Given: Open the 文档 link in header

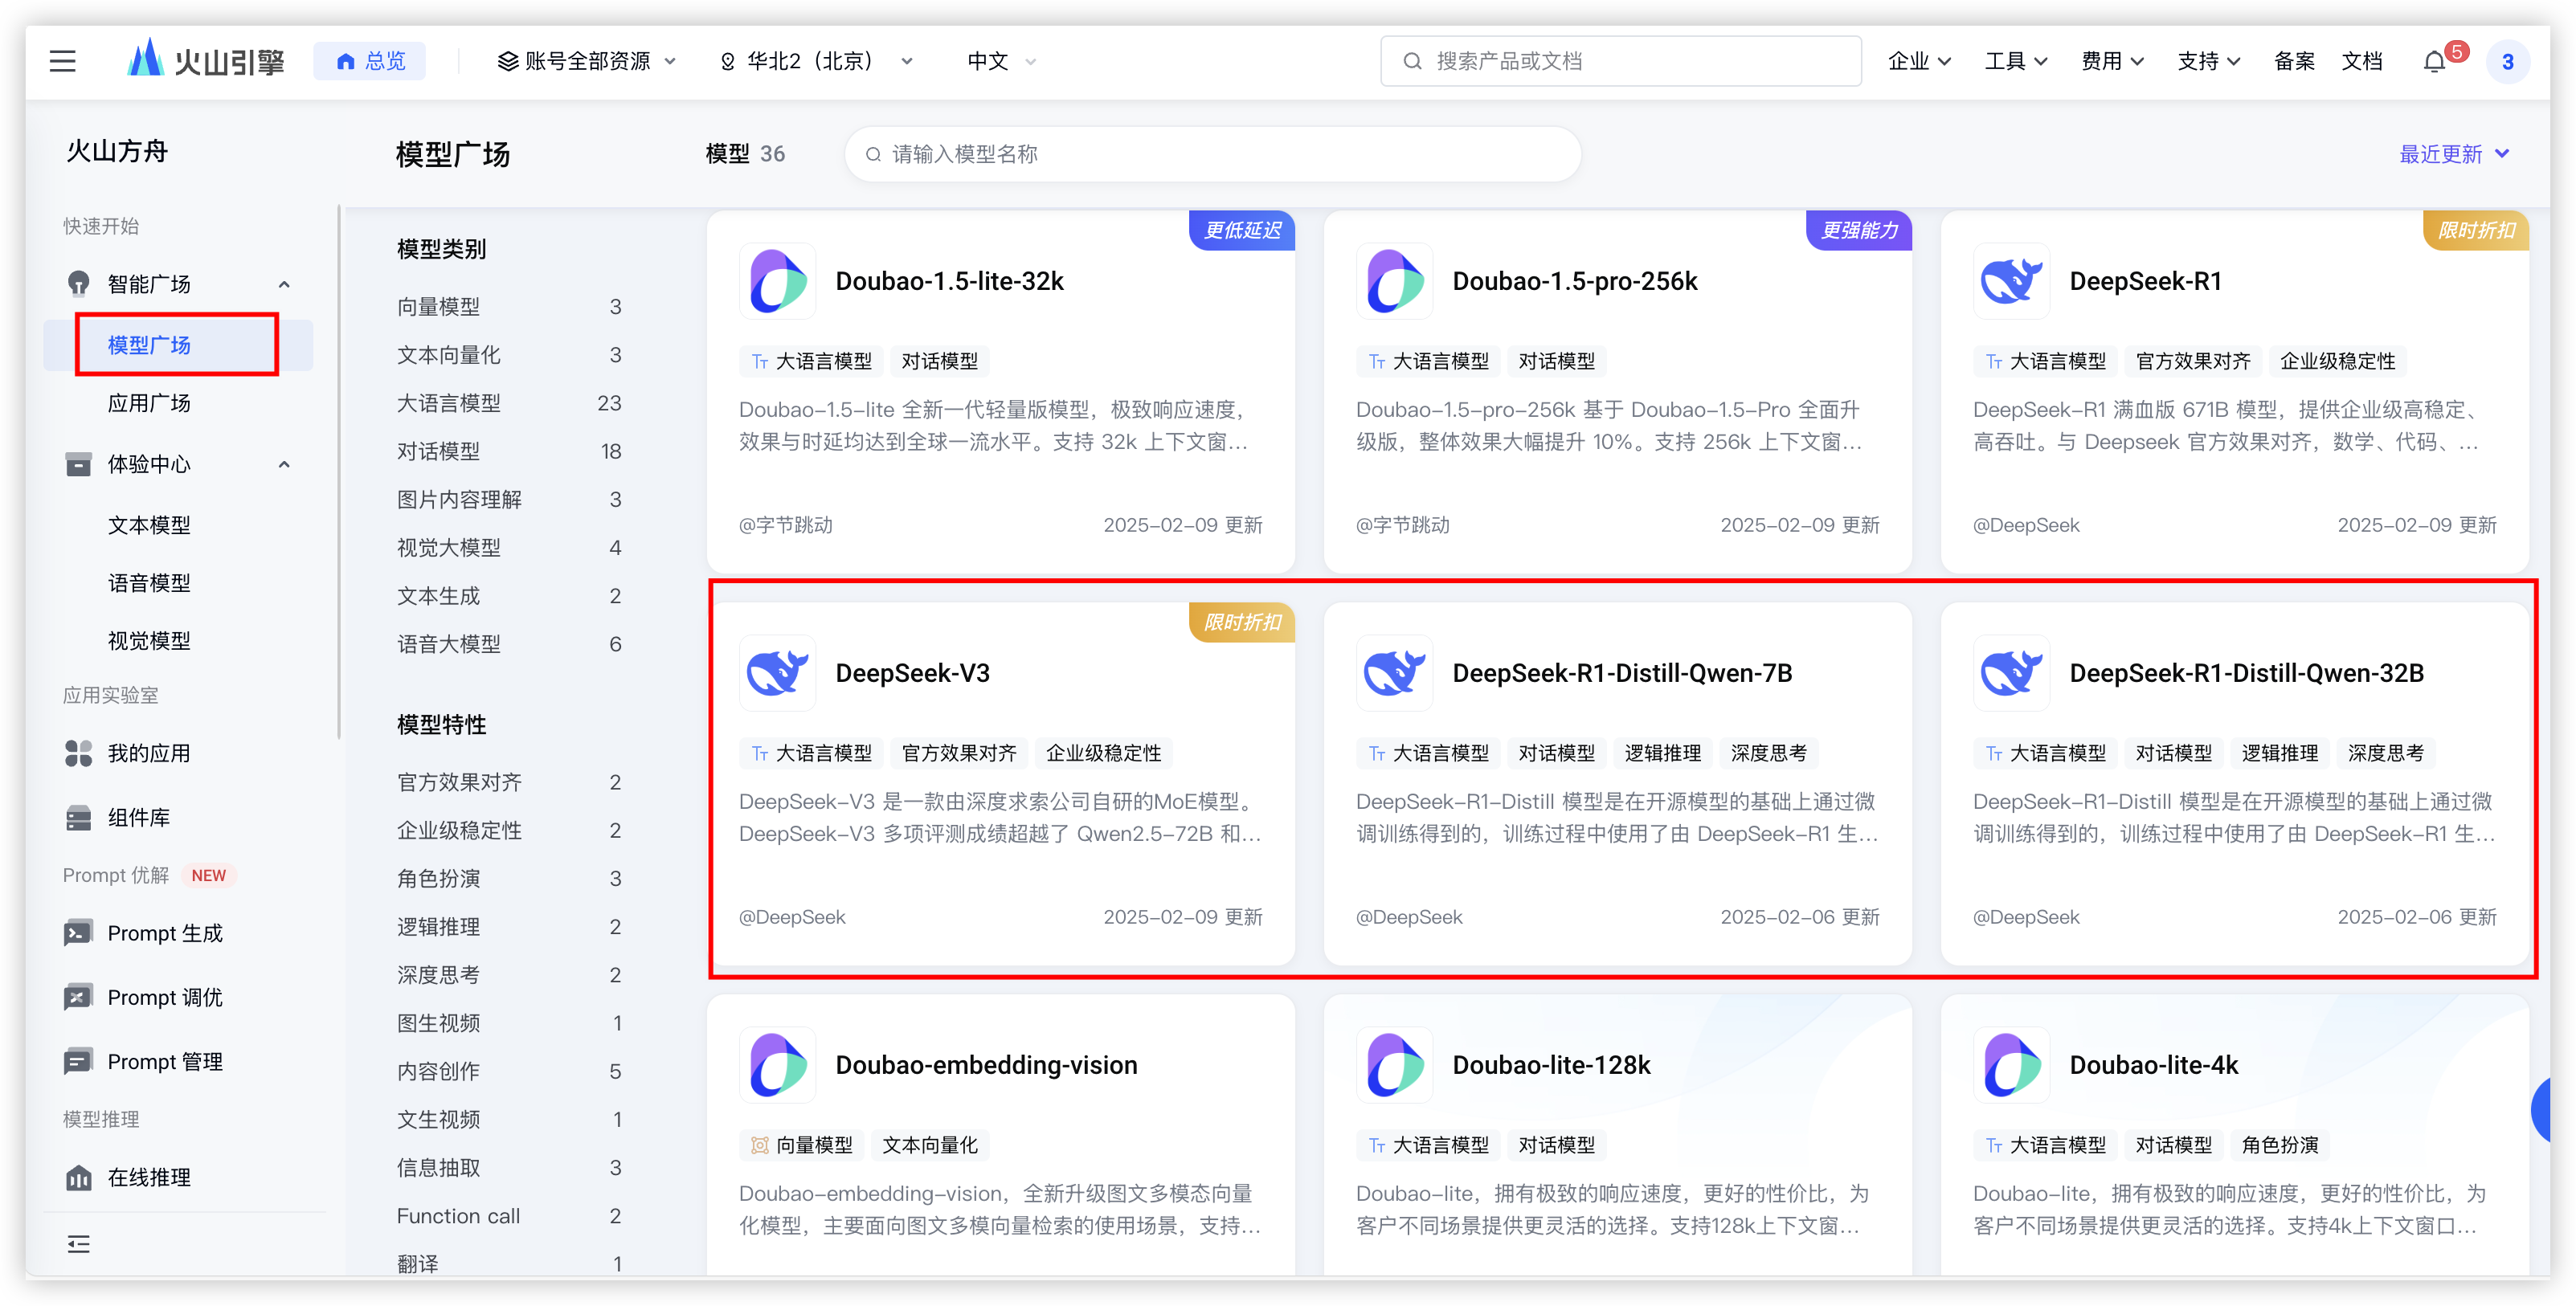Looking at the screenshot, I should click(2362, 61).
